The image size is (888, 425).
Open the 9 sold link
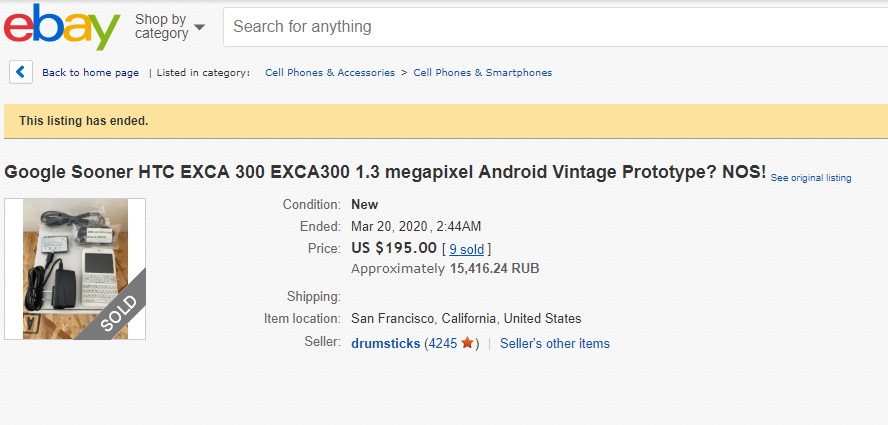[466, 248]
